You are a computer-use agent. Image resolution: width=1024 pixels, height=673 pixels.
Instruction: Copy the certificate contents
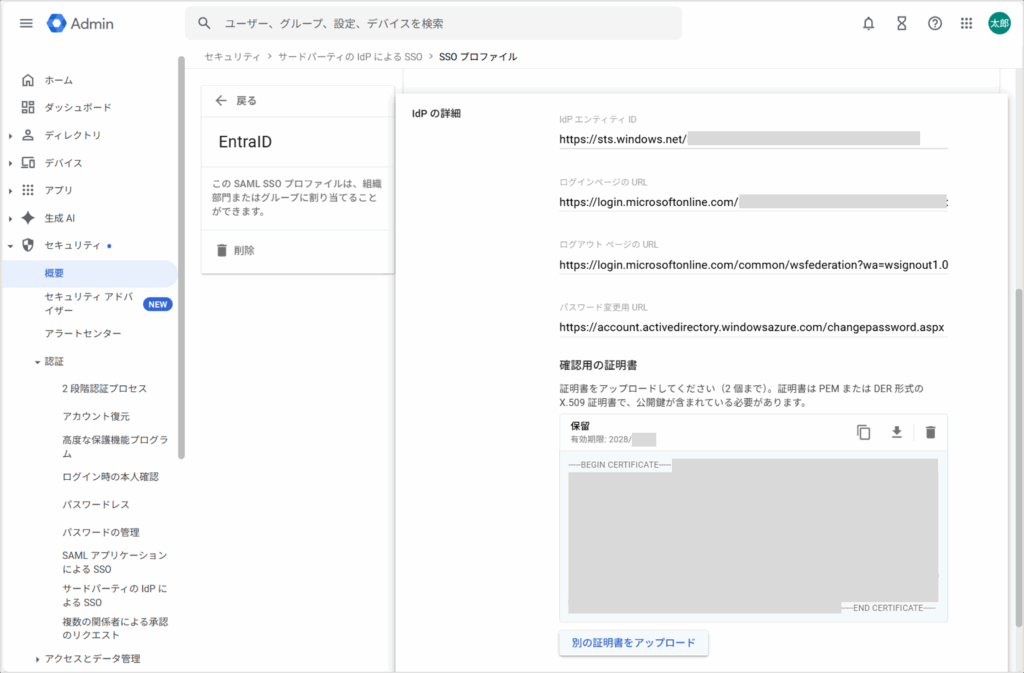point(864,432)
